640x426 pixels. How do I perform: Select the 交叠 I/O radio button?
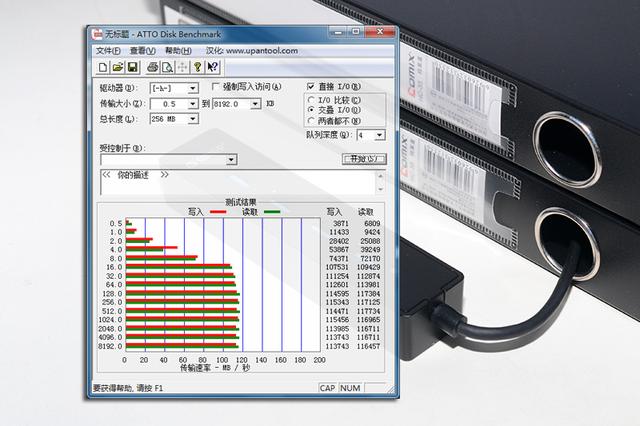click(x=311, y=110)
